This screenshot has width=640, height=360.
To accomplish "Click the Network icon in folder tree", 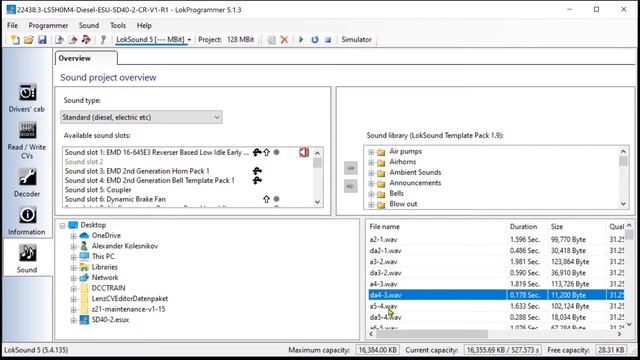I will 84,278.
